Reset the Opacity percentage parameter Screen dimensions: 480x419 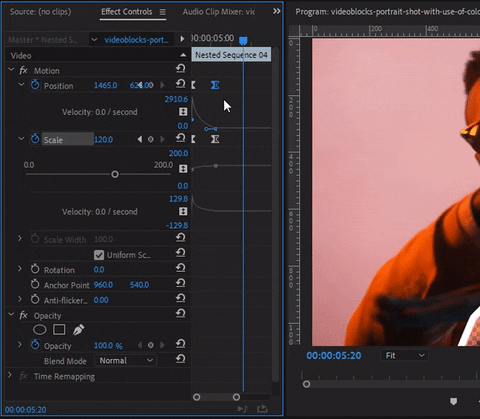(x=180, y=344)
